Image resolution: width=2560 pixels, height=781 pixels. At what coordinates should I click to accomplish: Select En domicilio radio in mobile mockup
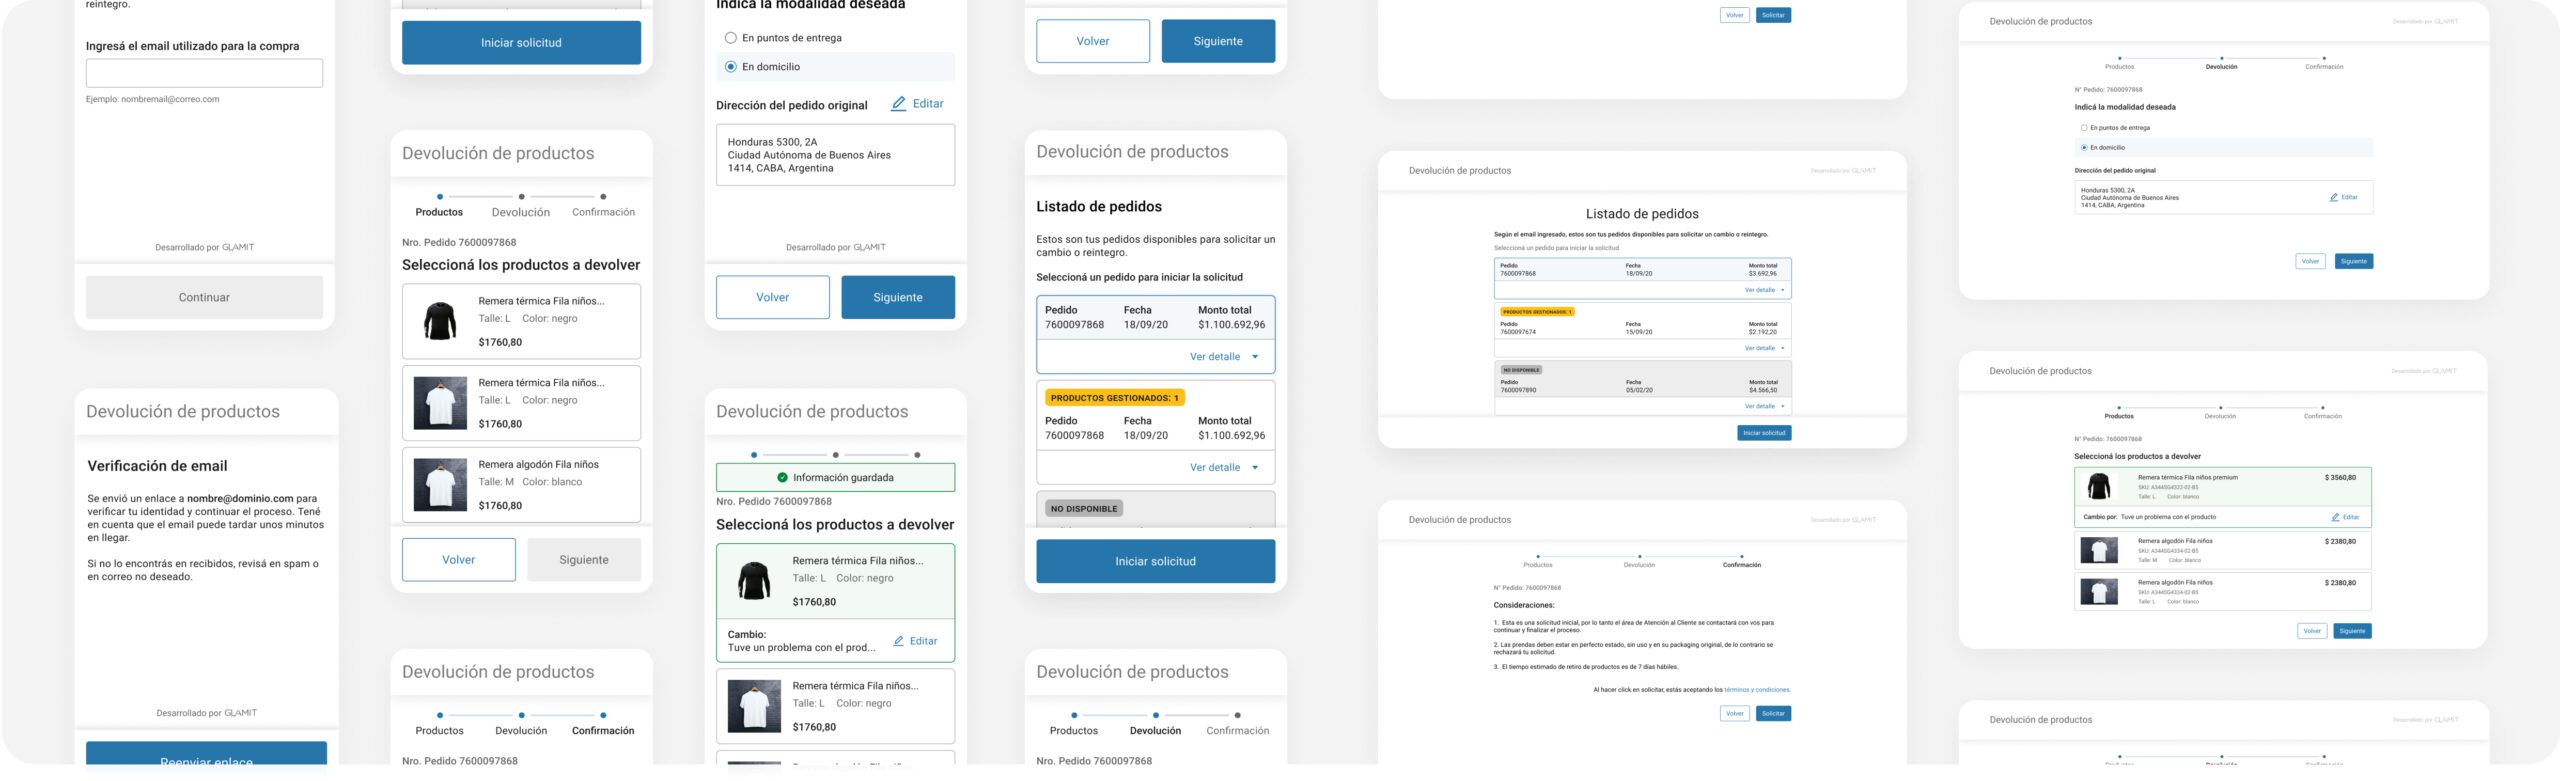[730, 67]
